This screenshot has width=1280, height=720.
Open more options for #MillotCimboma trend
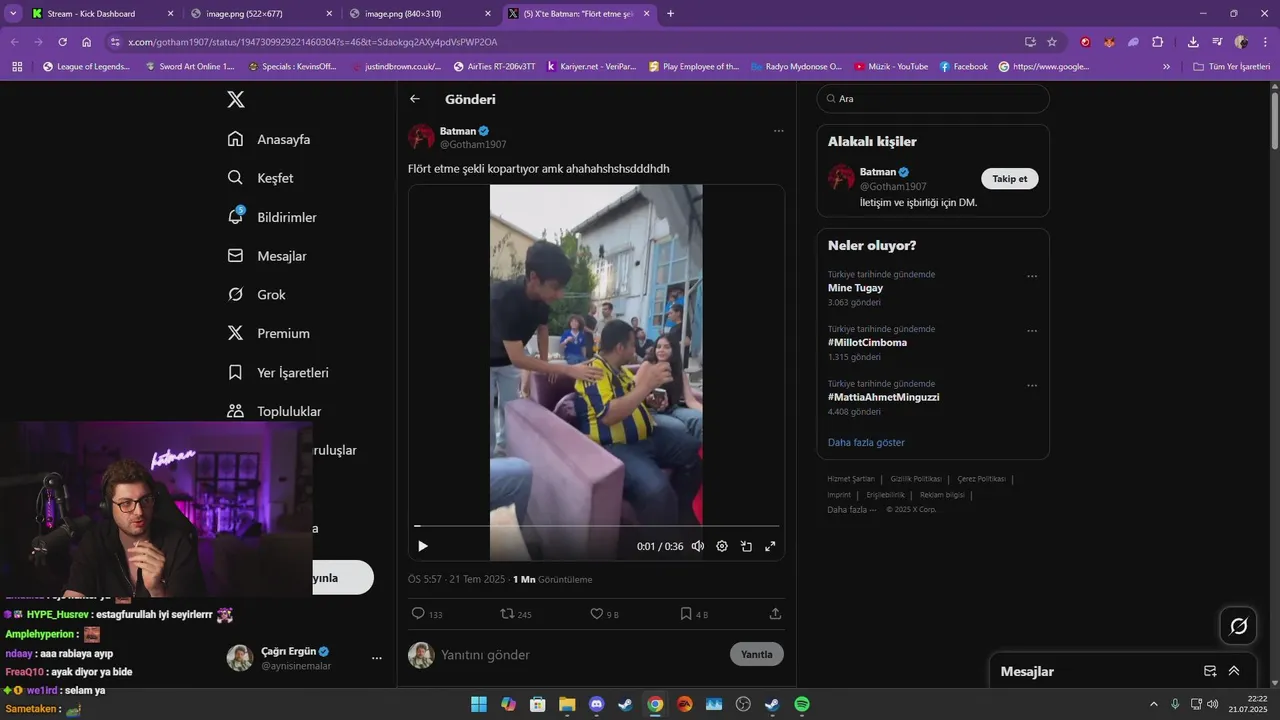1032,331
